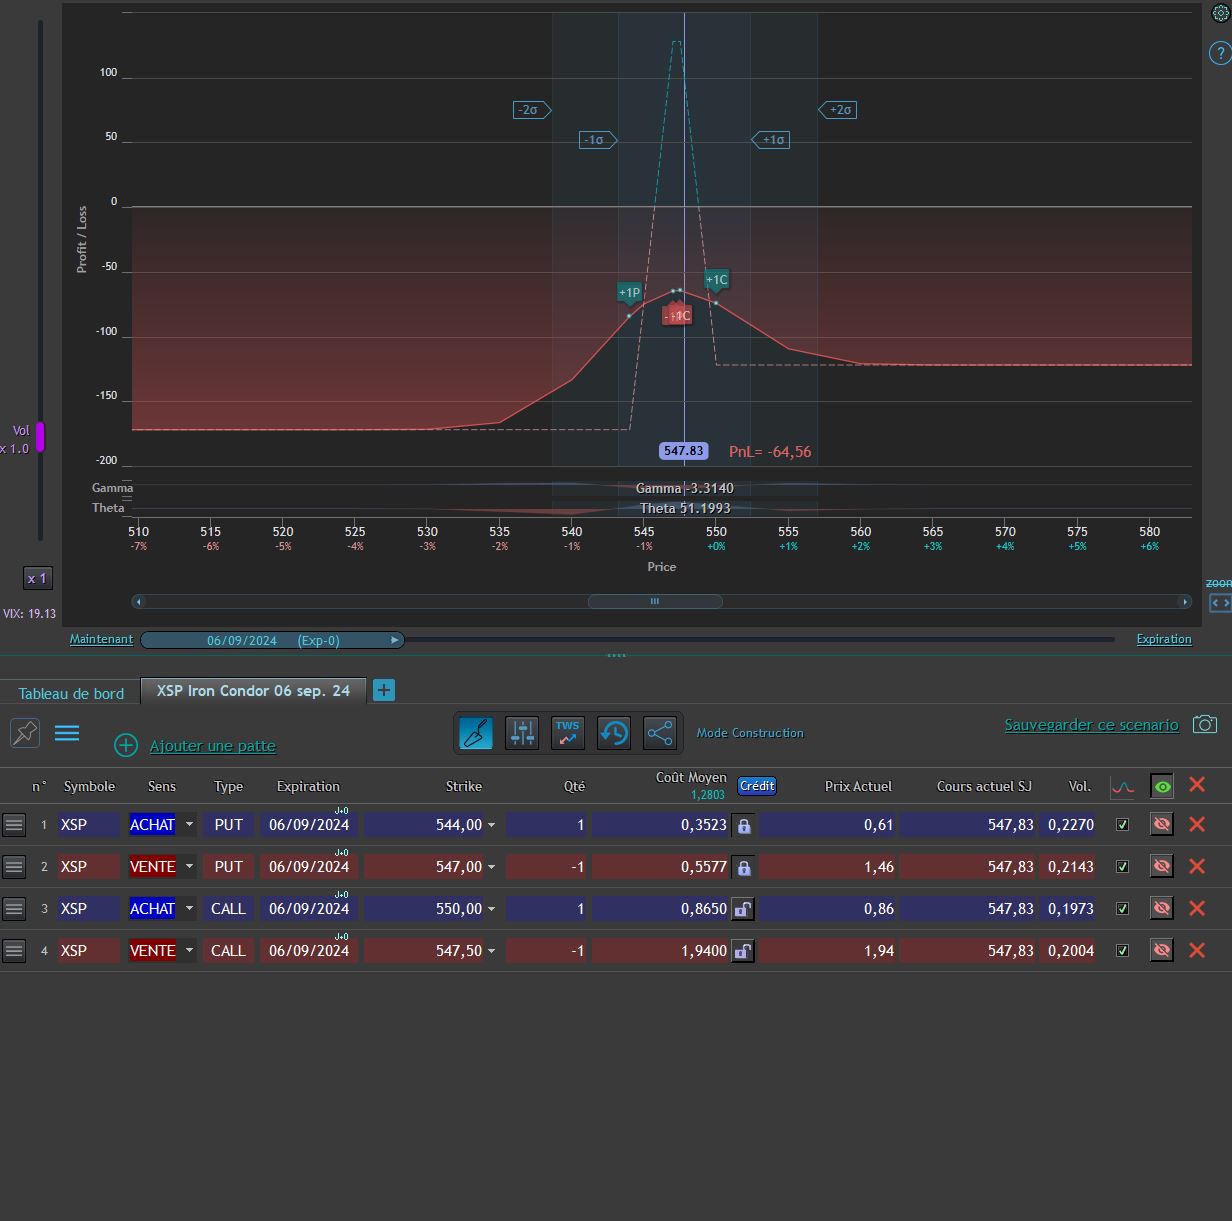This screenshot has height=1221, width=1232.
Task: Click the Ajouter une patte link
Action: (x=212, y=746)
